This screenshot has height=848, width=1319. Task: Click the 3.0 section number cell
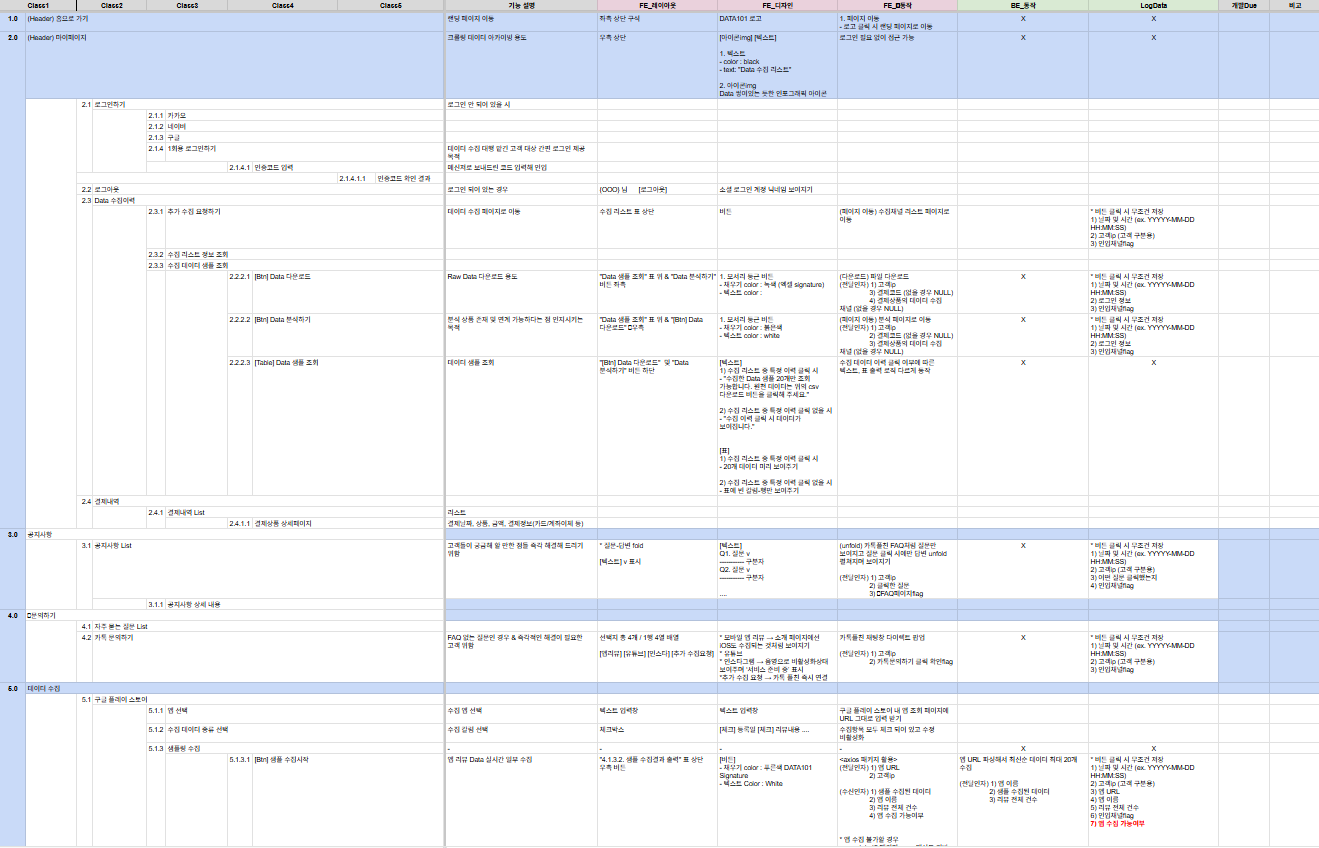[x=12, y=534]
